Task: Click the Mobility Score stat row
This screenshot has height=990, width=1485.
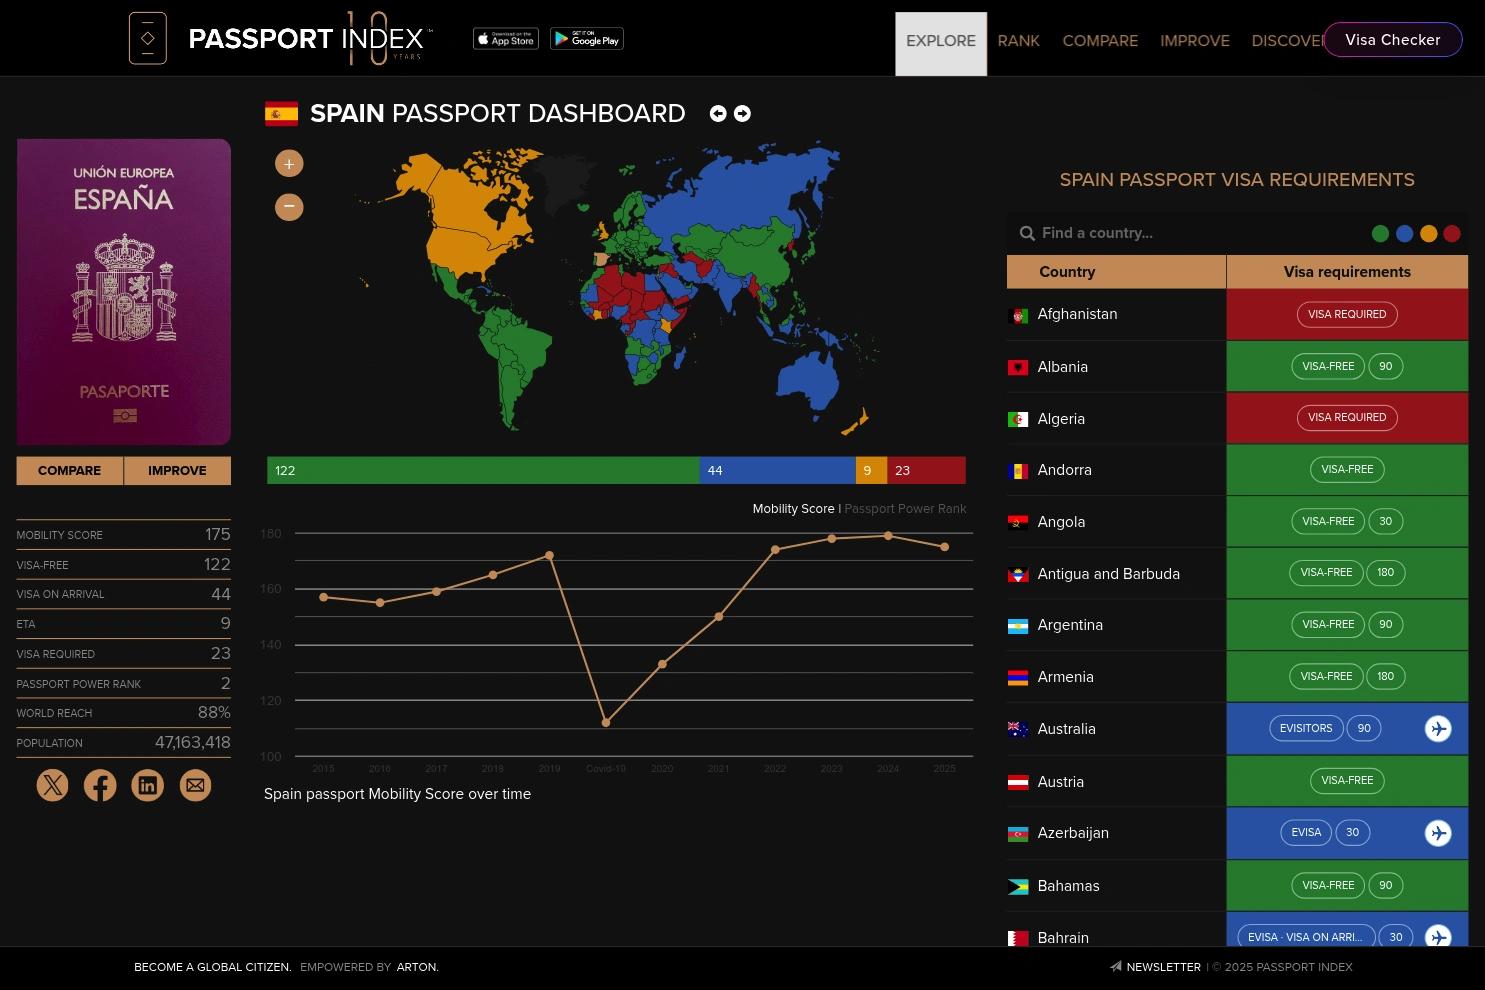Action: click(x=123, y=535)
